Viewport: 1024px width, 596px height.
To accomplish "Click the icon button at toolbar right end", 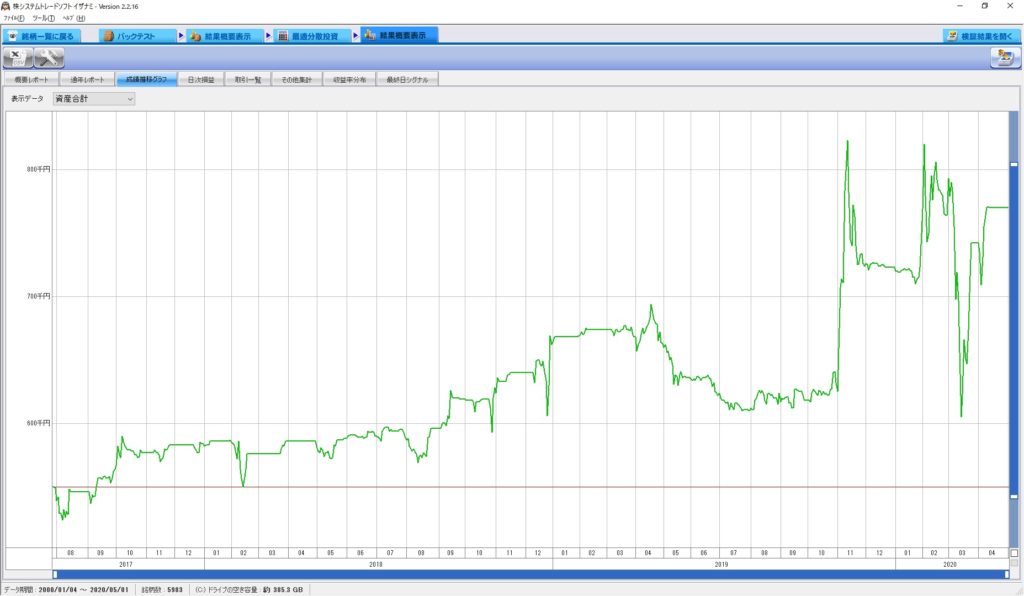I will point(1003,57).
